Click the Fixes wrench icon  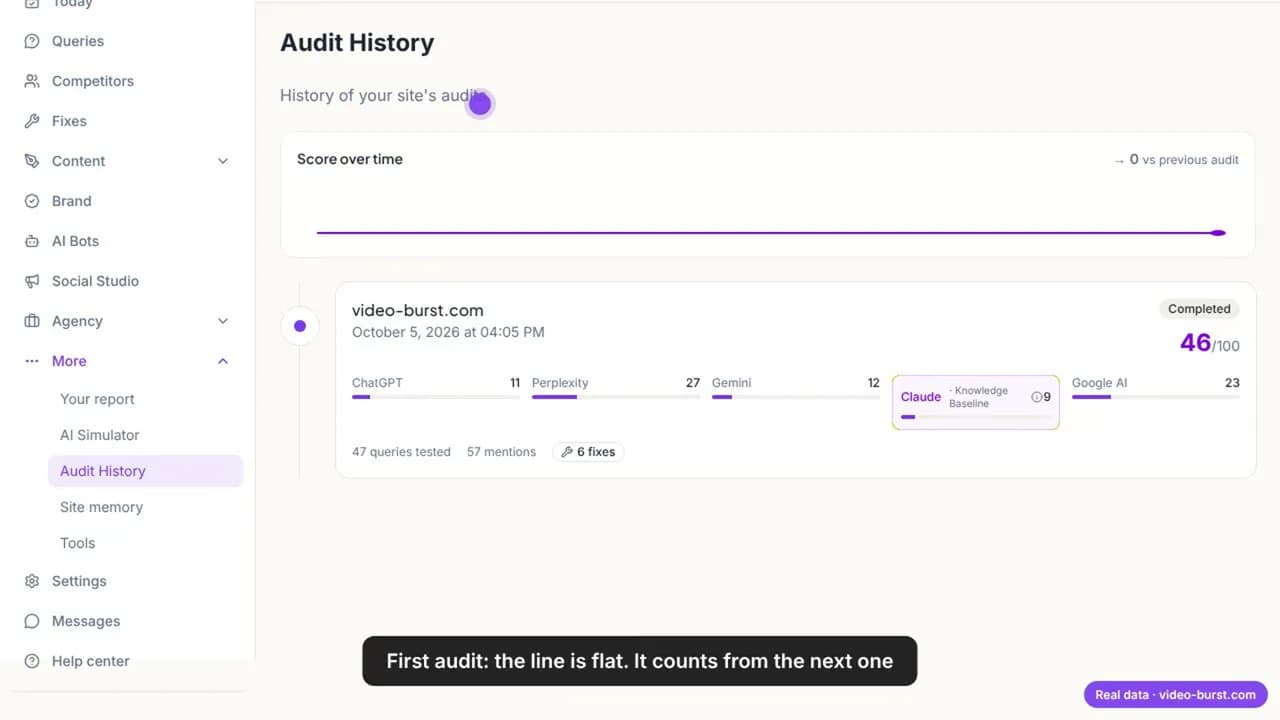(x=32, y=121)
